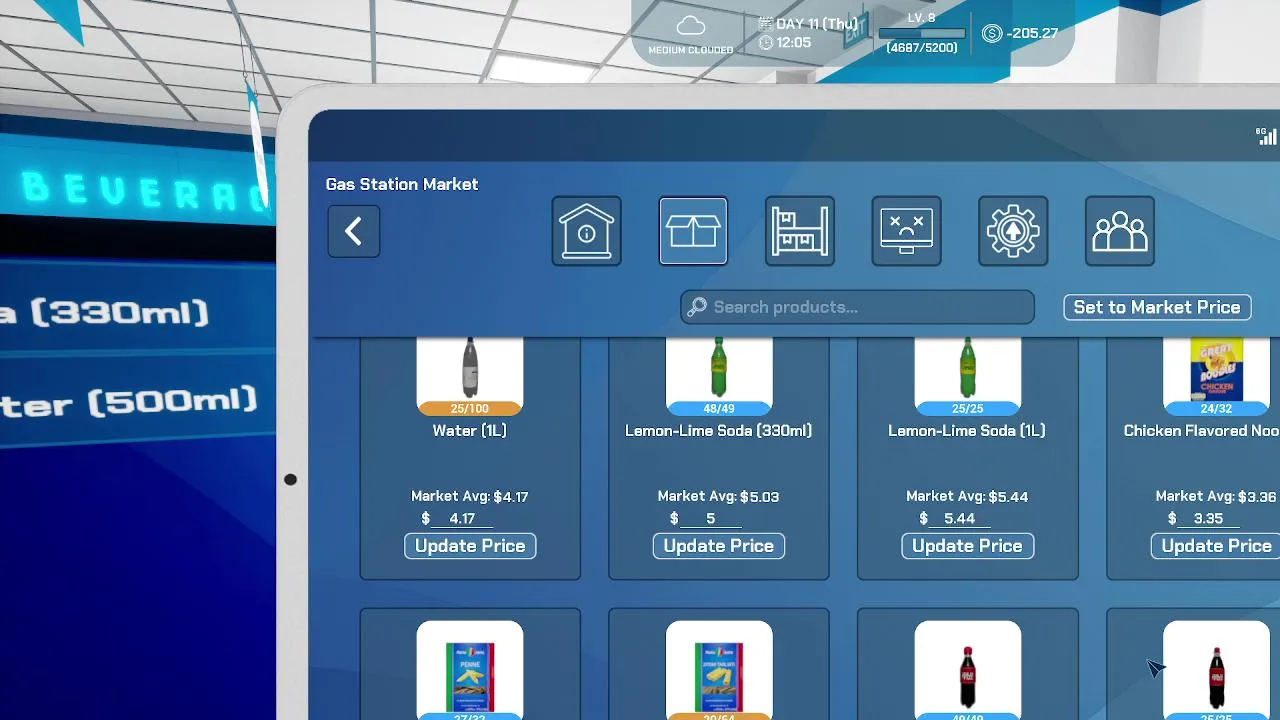The height and width of the screenshot is (720, 1280).
Task: Update price for Chicken Flavored Noodles
Action: (x=1216, y=546)
